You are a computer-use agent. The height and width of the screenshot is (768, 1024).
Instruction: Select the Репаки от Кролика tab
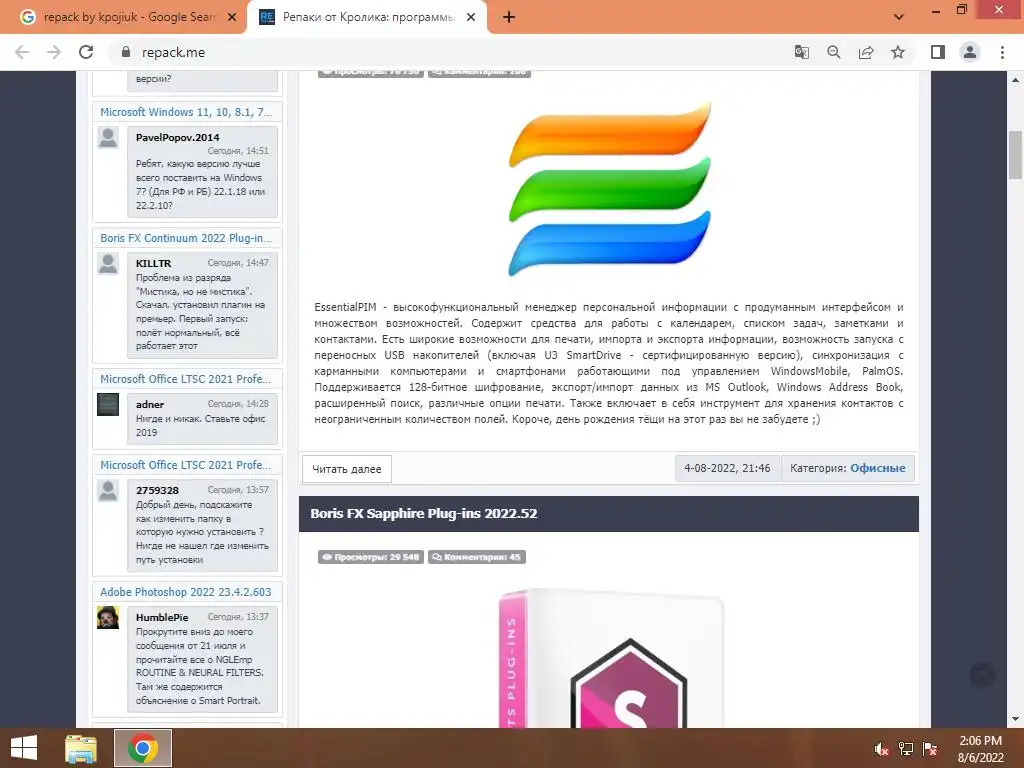[x=367, y=17]
